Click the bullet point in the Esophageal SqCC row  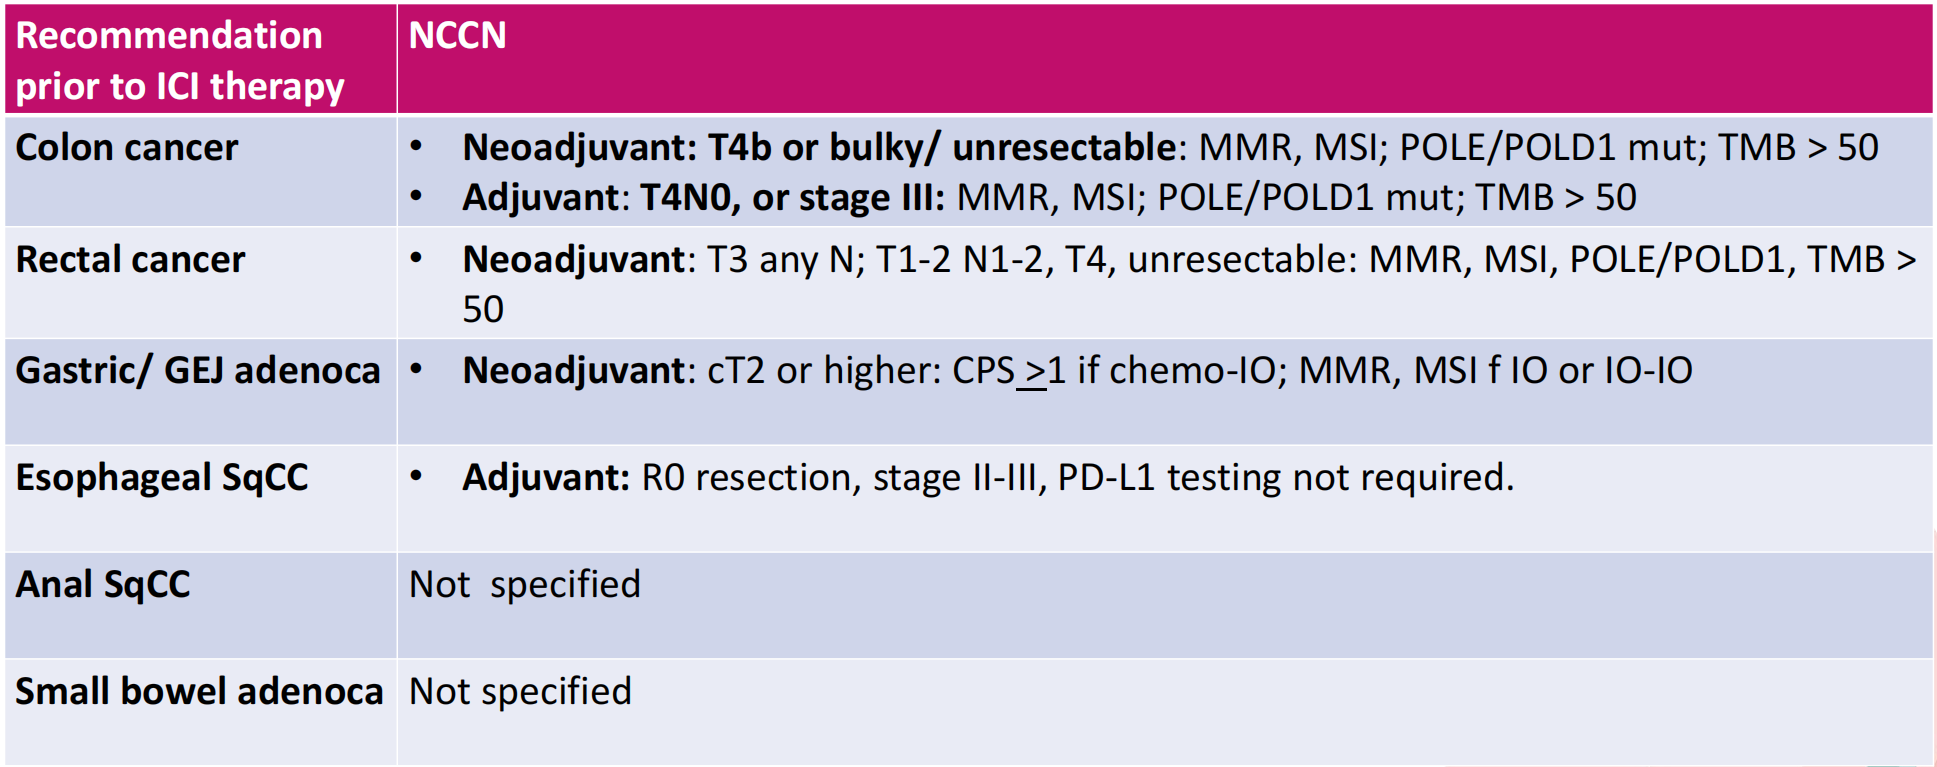416,477
